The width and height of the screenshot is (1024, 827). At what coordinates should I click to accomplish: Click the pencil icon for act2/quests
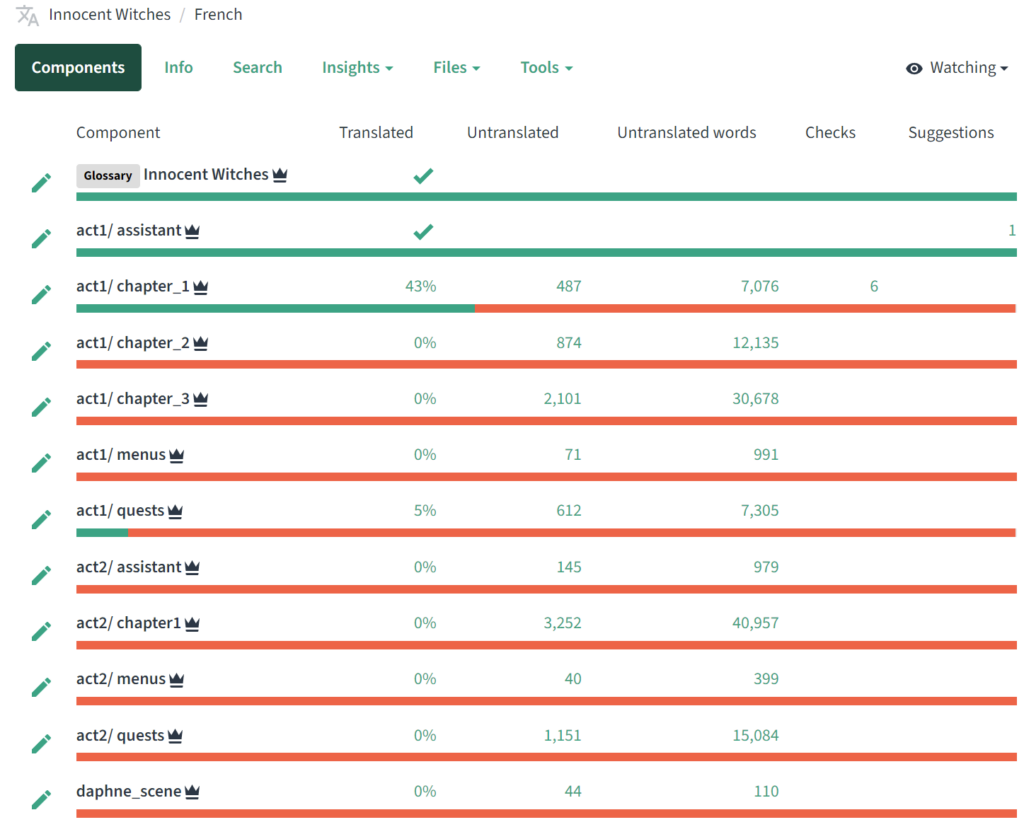click(41, 744)
